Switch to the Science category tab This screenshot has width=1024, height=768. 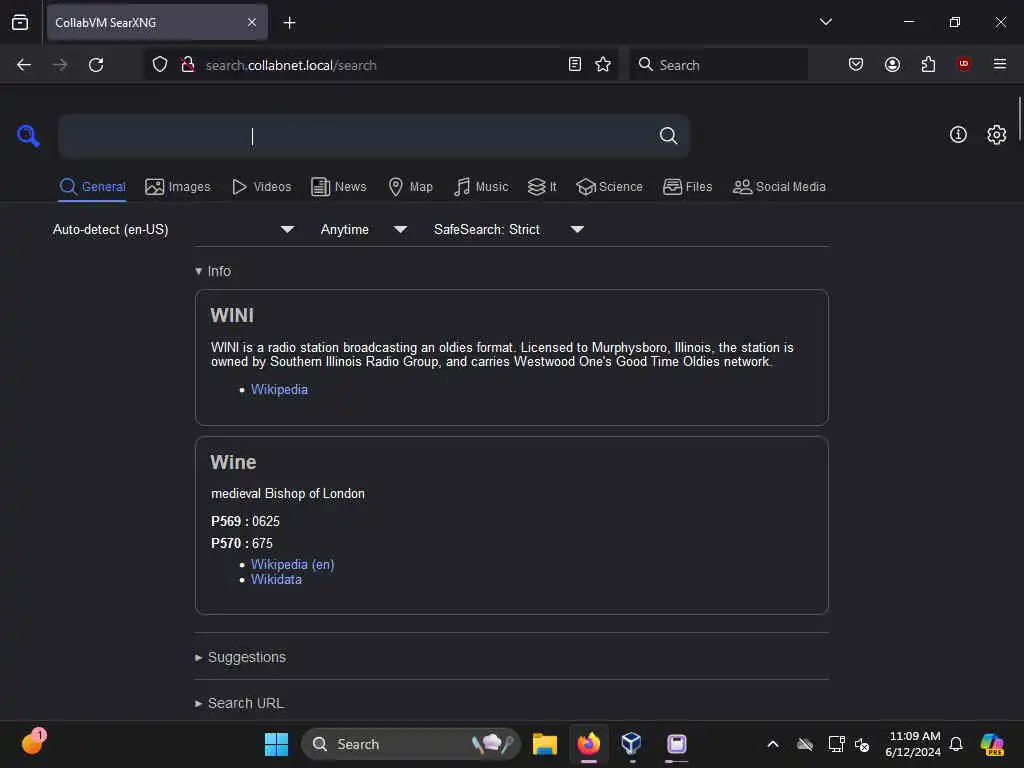pos(609,187)
